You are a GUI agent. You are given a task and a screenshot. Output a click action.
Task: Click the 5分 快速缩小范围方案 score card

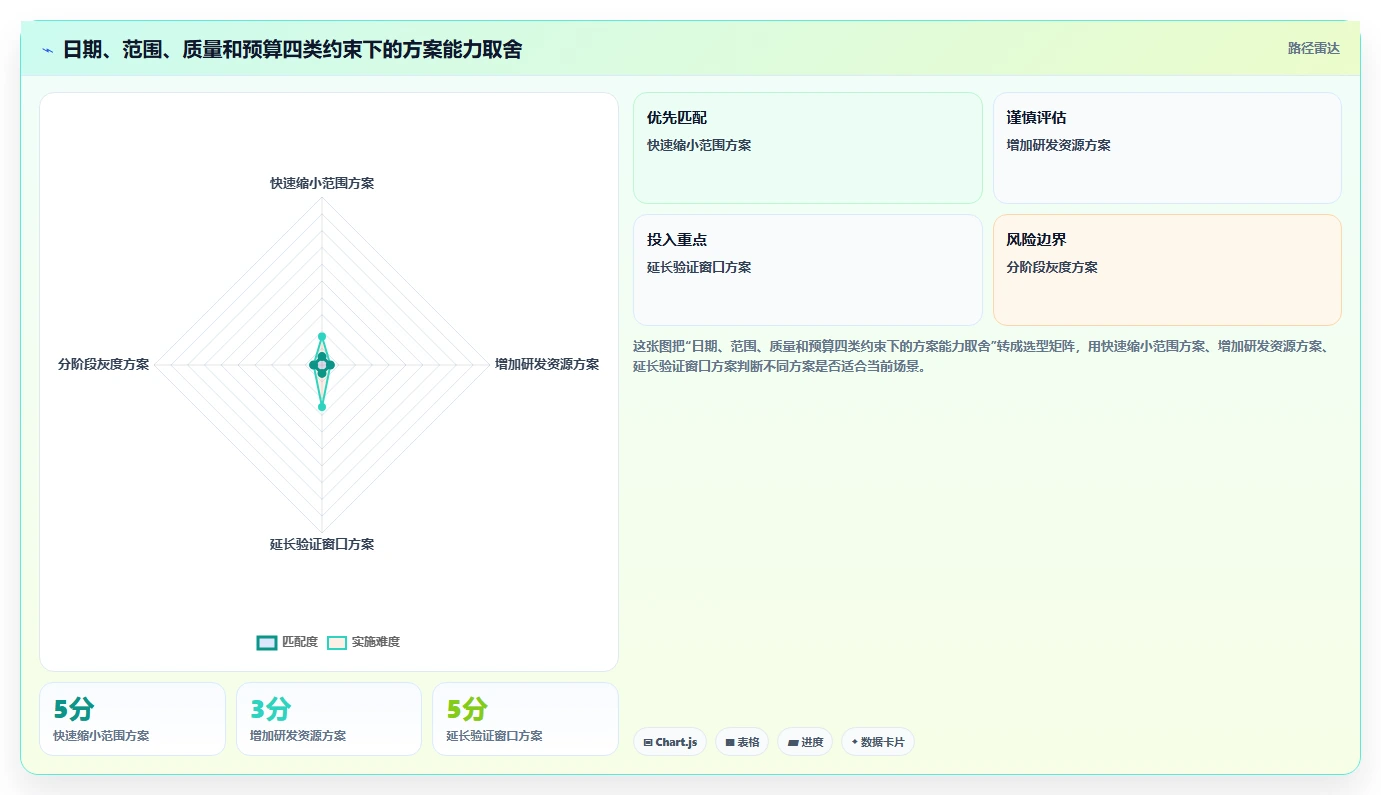point(132,719)
